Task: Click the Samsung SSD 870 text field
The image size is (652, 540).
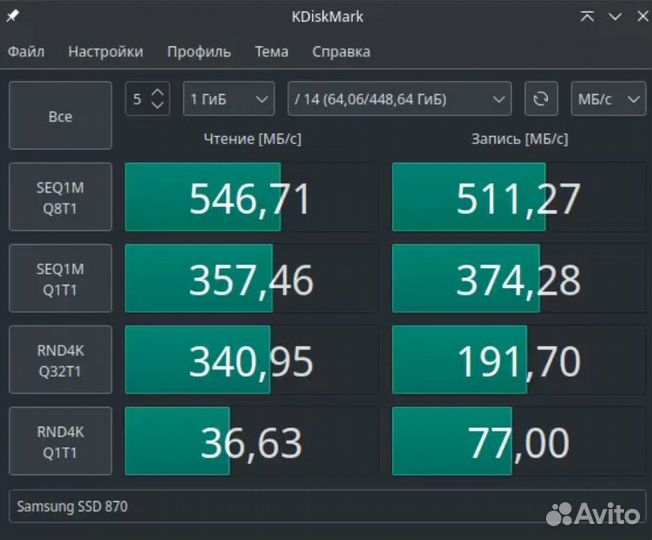Action: point(325,506)
